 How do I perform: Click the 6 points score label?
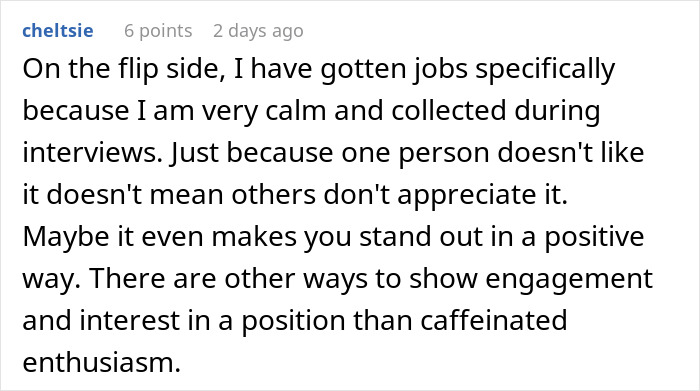coord(158,31)
